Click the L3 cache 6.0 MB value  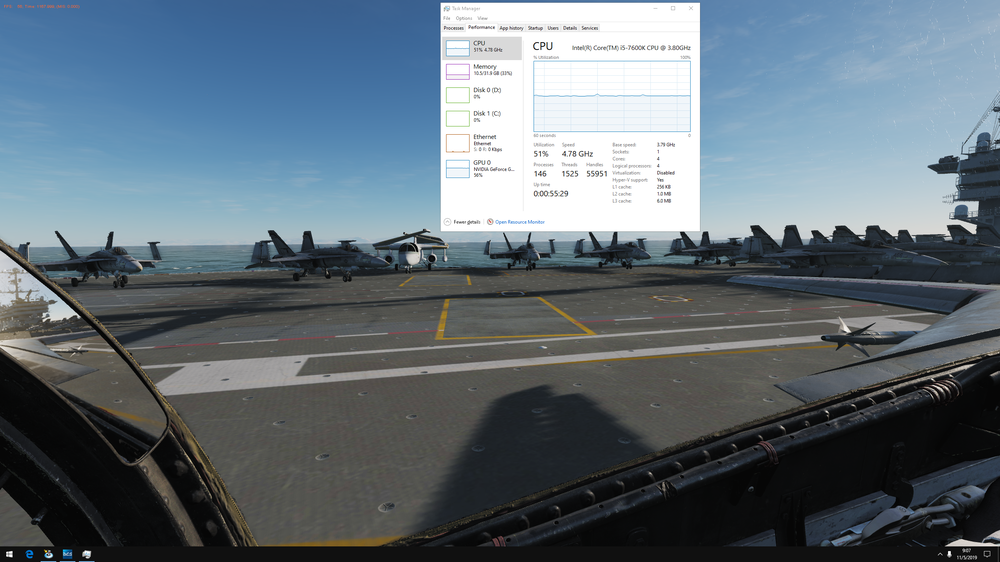(x=664, y=201)
